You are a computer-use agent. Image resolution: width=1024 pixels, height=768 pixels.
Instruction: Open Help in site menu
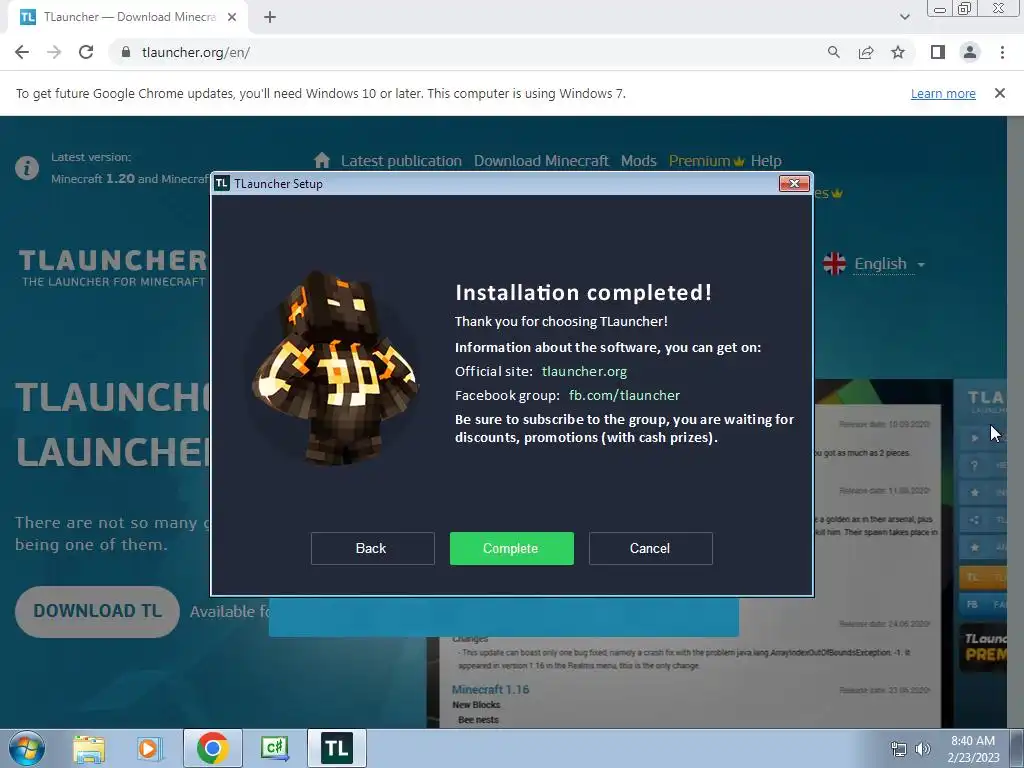point(766,161)
